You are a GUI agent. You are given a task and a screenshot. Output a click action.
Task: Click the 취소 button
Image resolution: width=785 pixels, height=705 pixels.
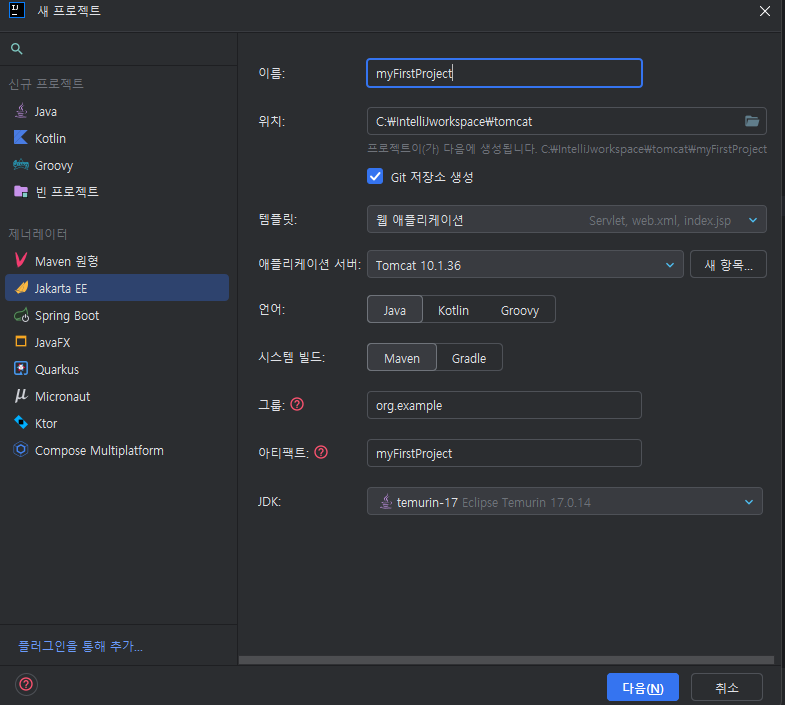point(726,687)
